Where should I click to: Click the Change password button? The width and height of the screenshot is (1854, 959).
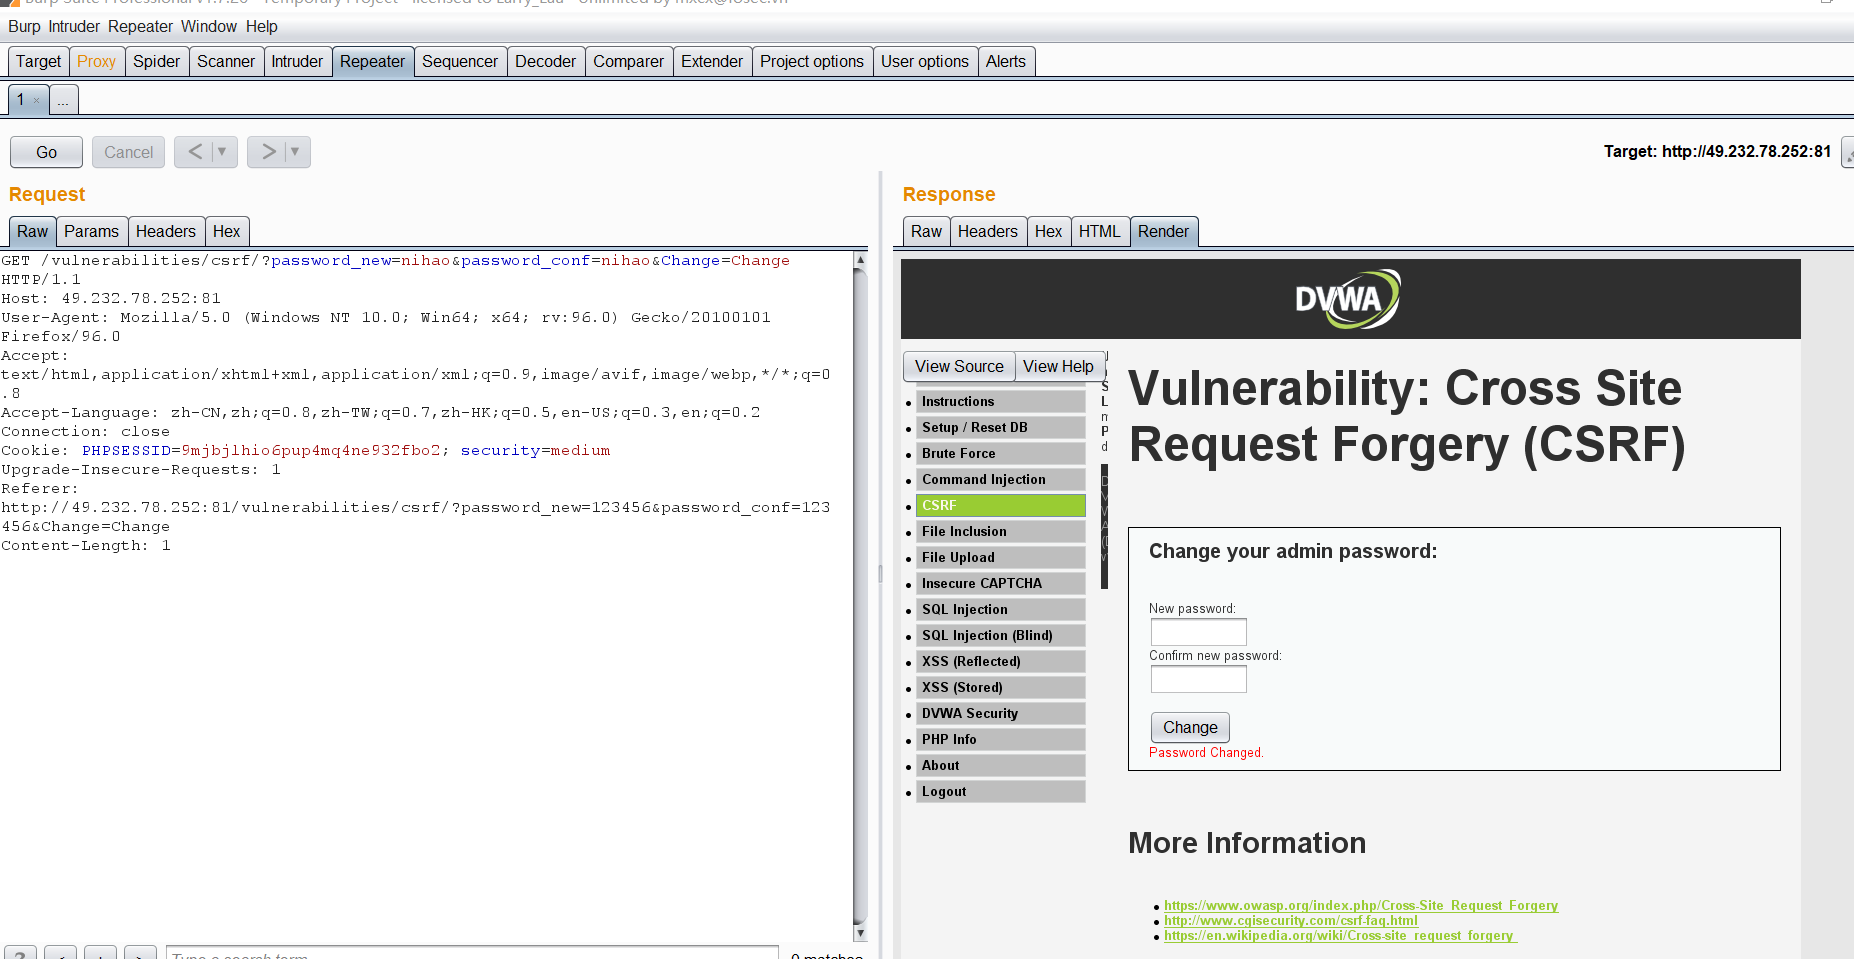coord(1190,727)
